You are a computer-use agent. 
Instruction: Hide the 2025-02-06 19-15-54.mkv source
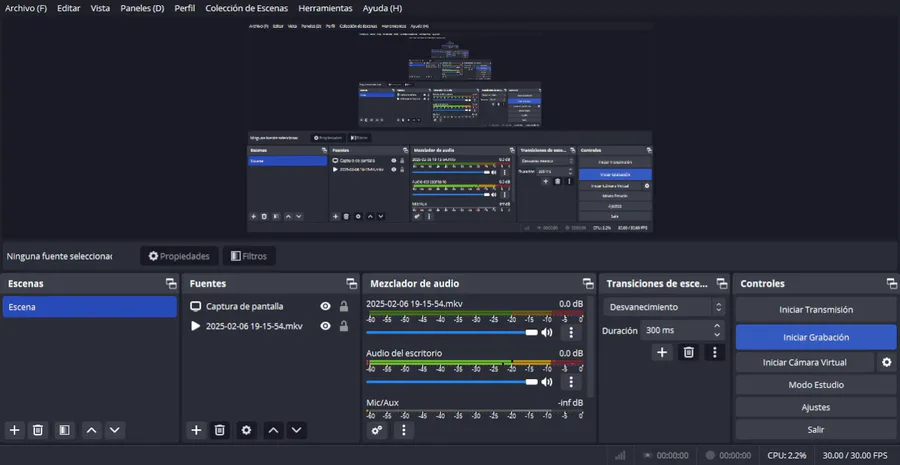[x=325, y=326]
